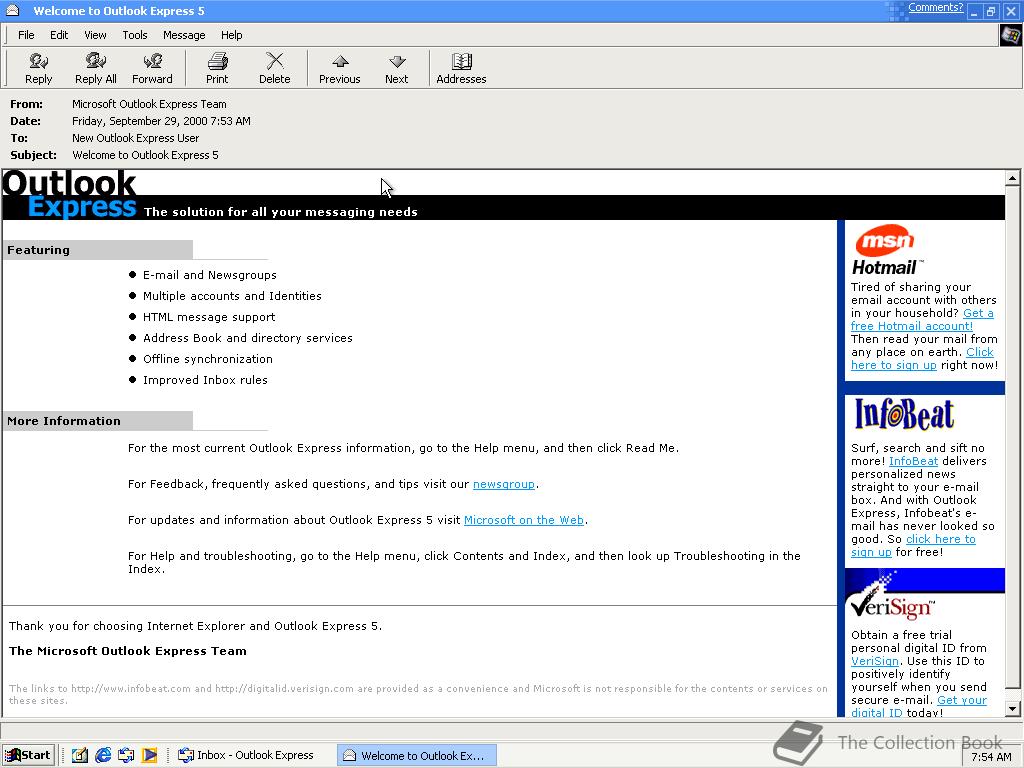1024x768 pixels.
Task: Click the HTML message support bullet
Action: pyautogui.click(x=209, y=317)
